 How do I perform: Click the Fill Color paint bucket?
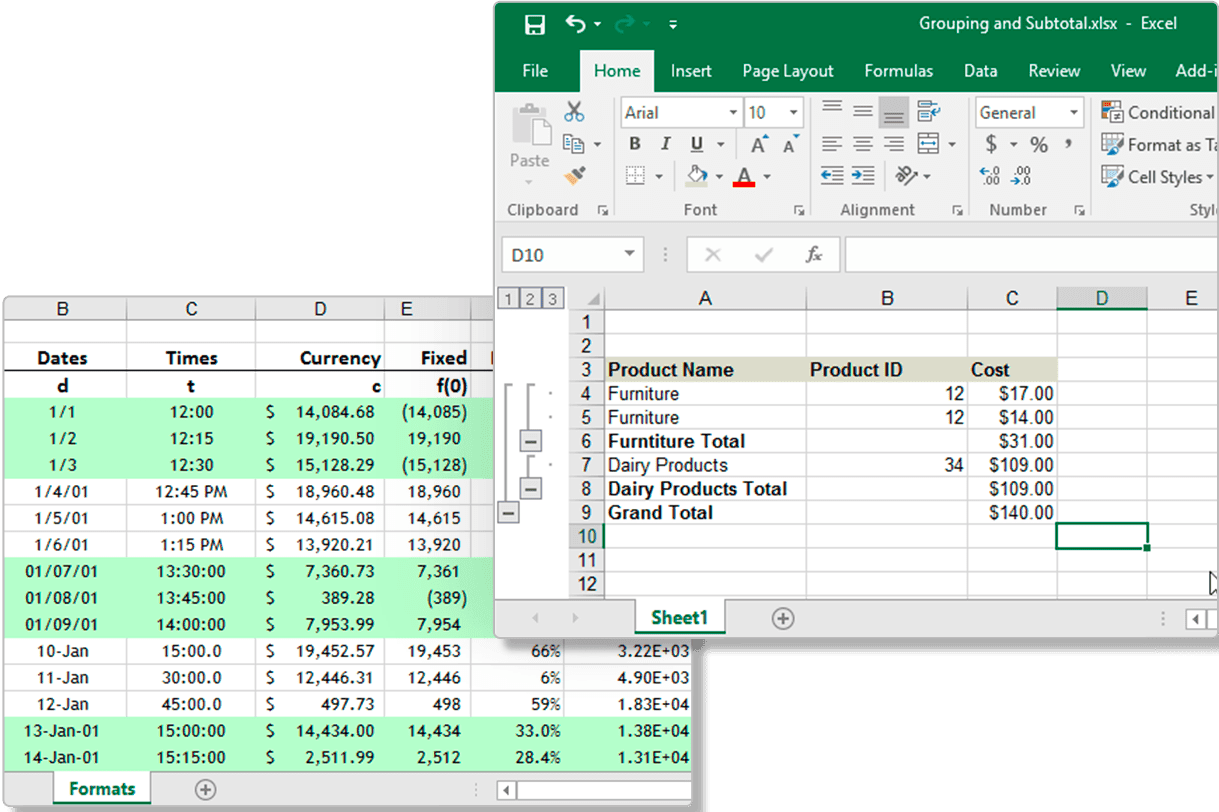pos(697,176)
